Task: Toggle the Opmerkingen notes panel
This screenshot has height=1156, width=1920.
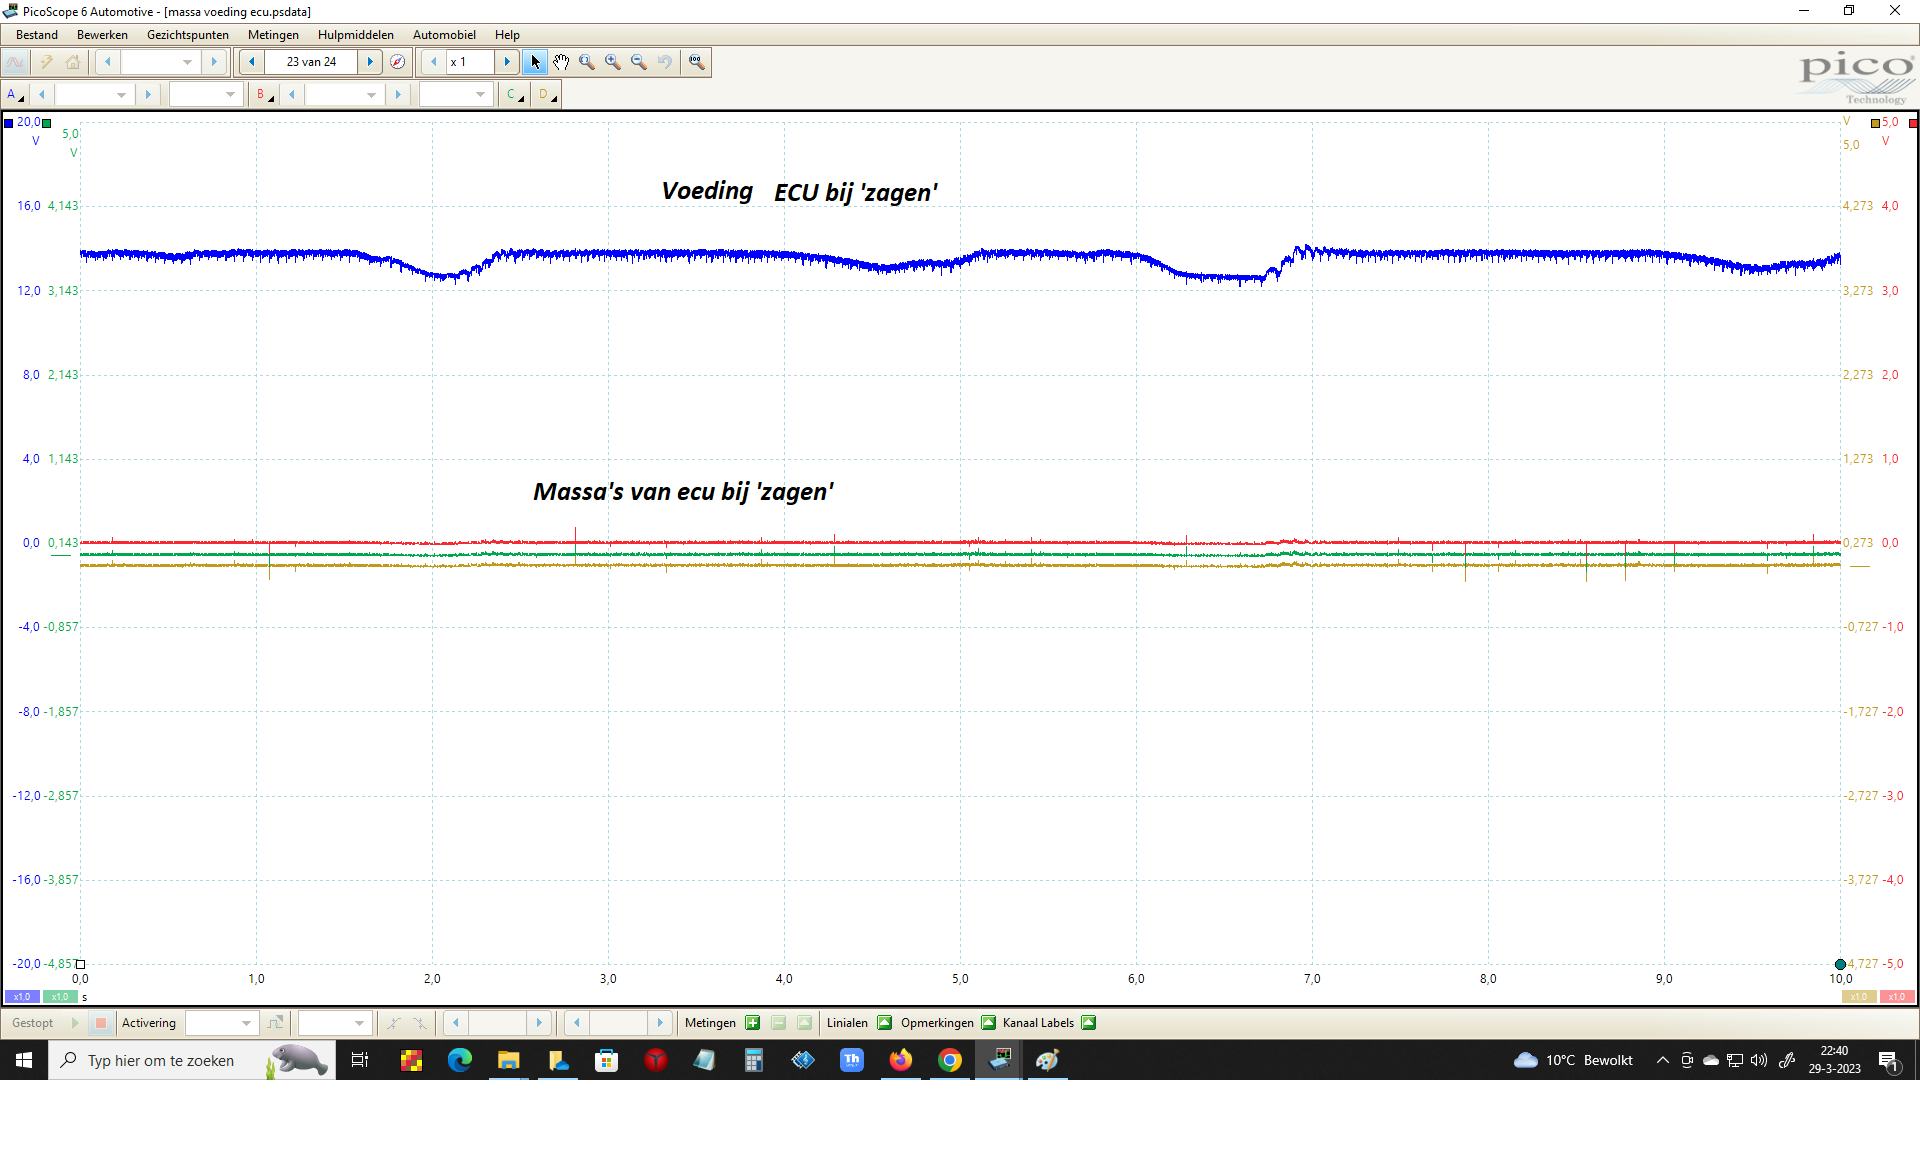Action: 988,1023
